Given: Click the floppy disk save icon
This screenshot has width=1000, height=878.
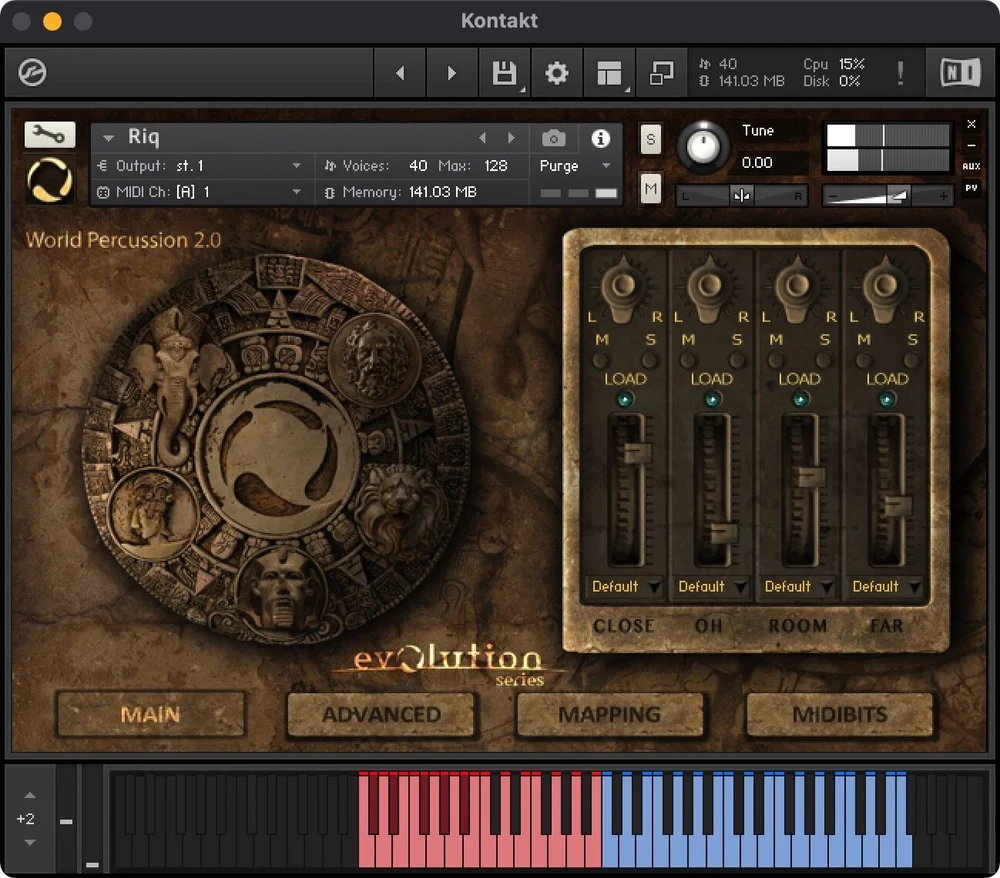Looking at the screenshot, I should 504,72.
